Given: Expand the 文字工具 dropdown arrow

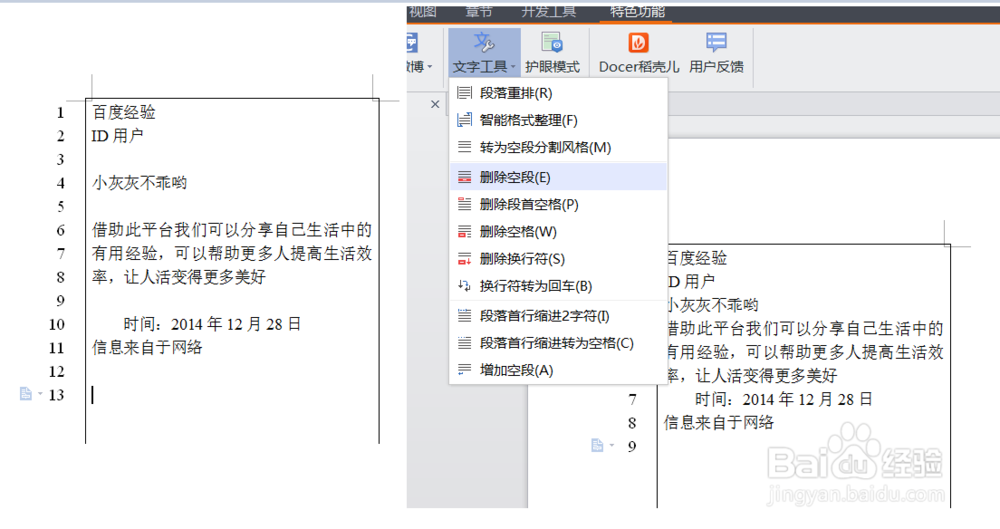Looking at the screenshot, I should coord(513,67).
